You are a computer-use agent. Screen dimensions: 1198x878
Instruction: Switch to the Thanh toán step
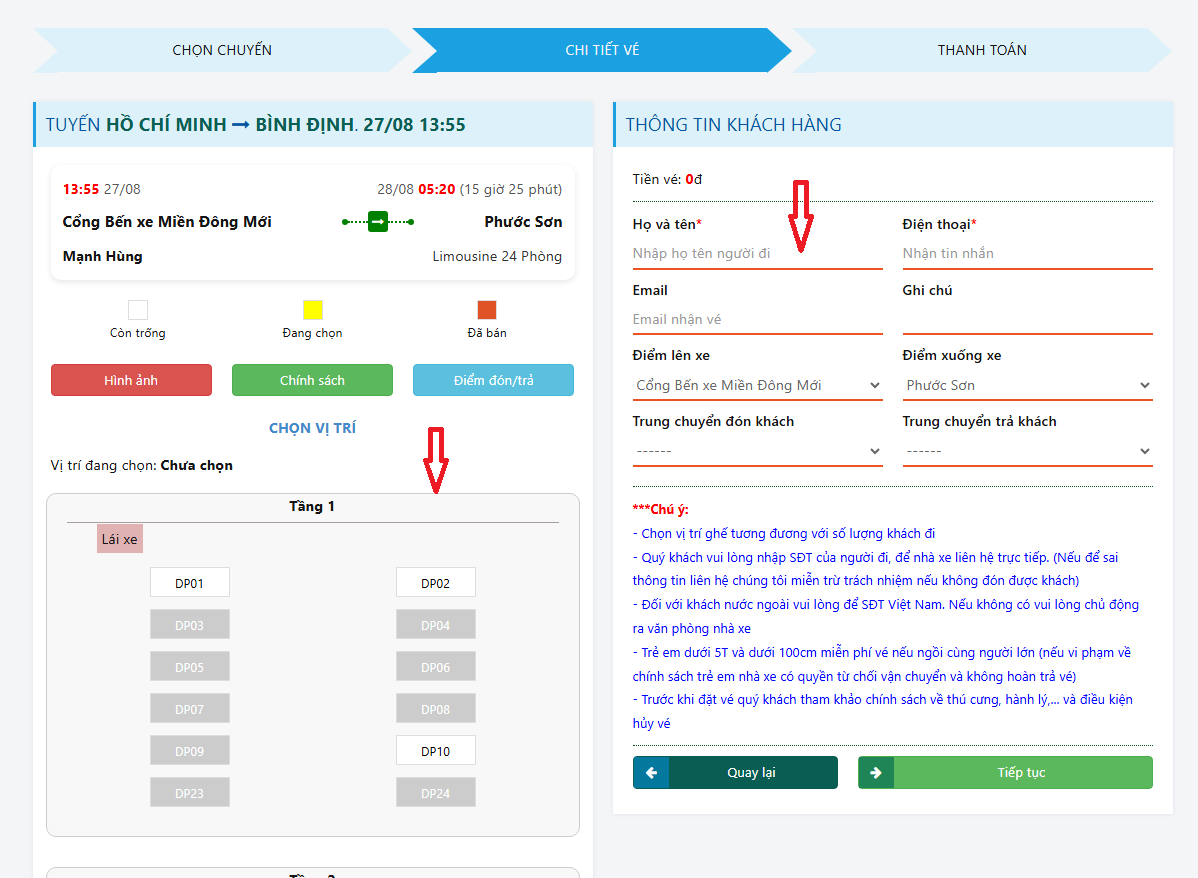click(x=981, y=50)
